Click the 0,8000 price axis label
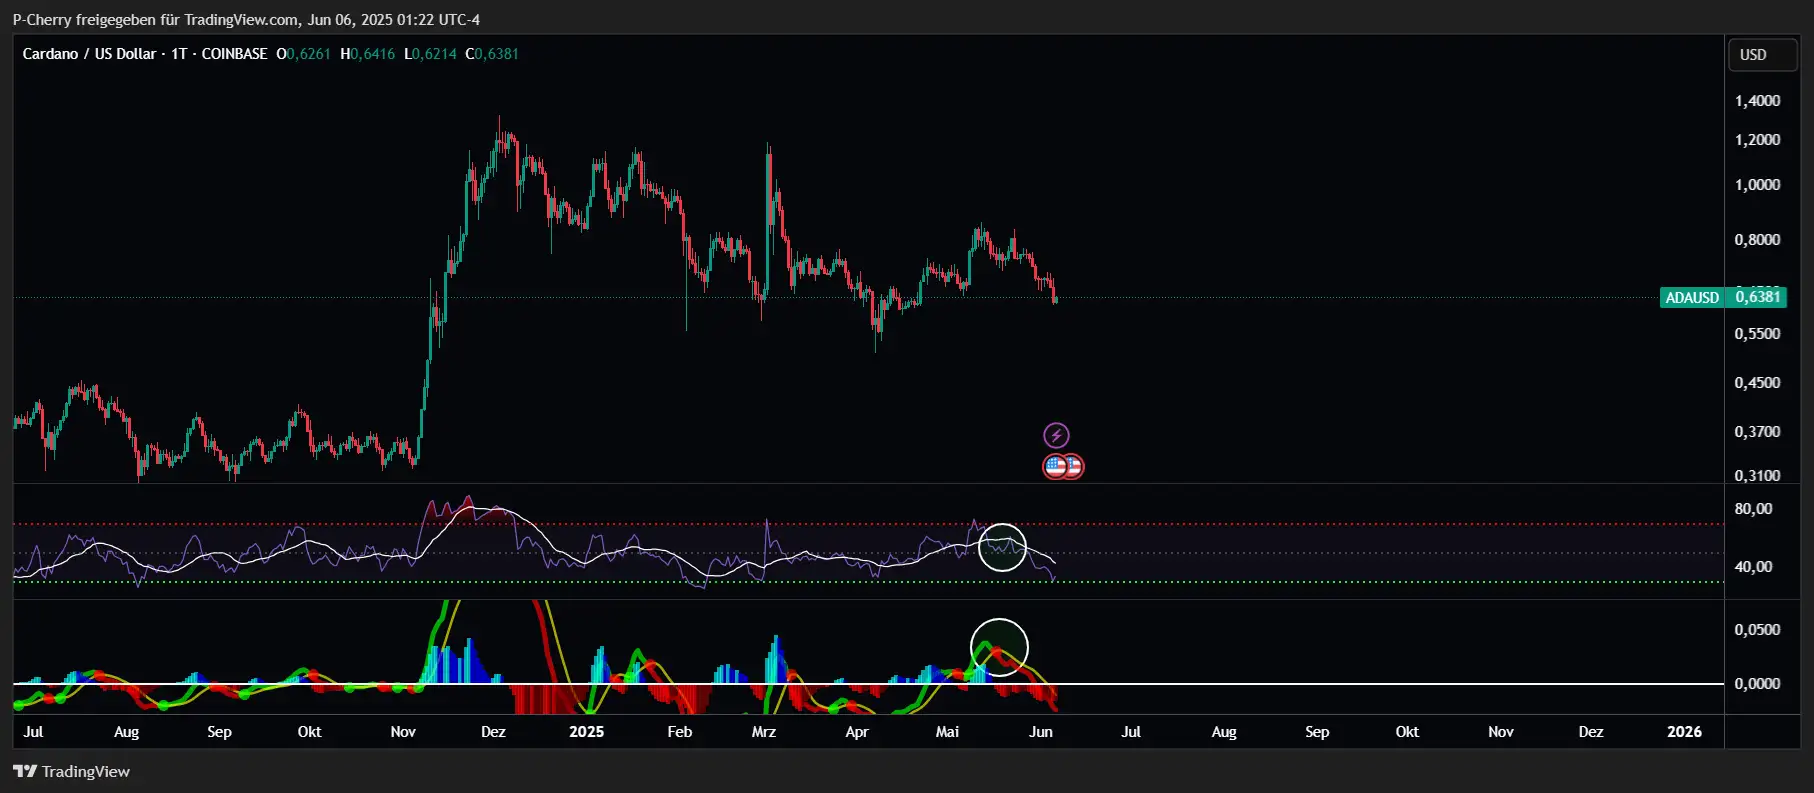 [x=1757, y=240]
